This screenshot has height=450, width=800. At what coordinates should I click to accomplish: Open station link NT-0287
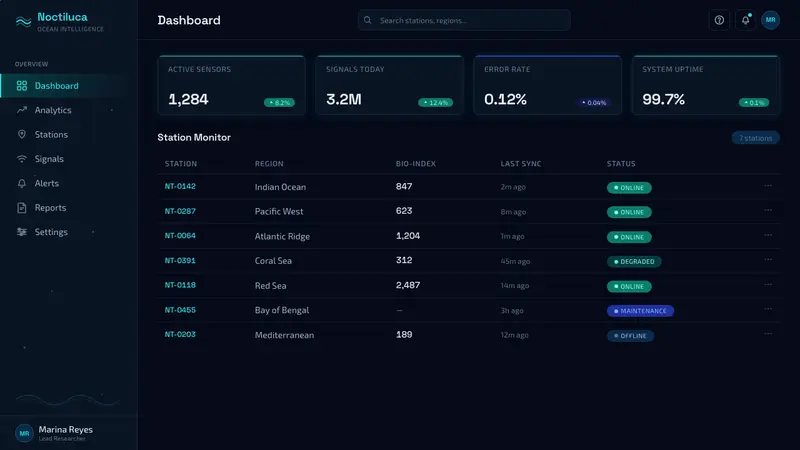coord(180,211)
